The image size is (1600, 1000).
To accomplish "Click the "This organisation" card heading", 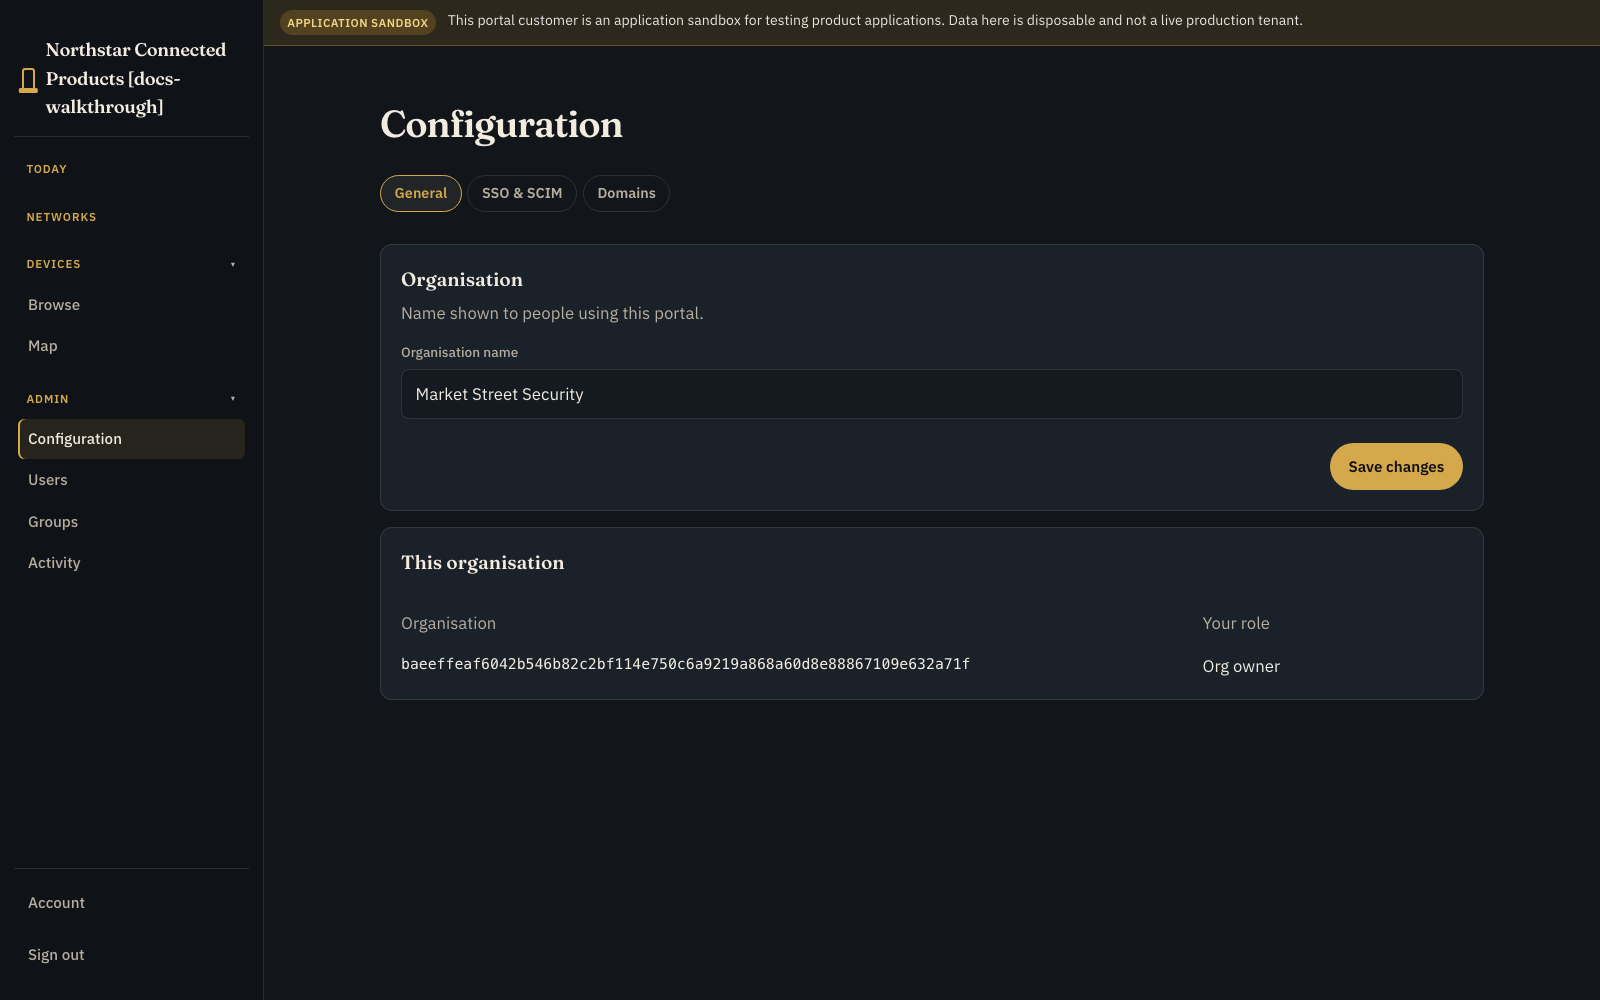I will coord(483,563).
